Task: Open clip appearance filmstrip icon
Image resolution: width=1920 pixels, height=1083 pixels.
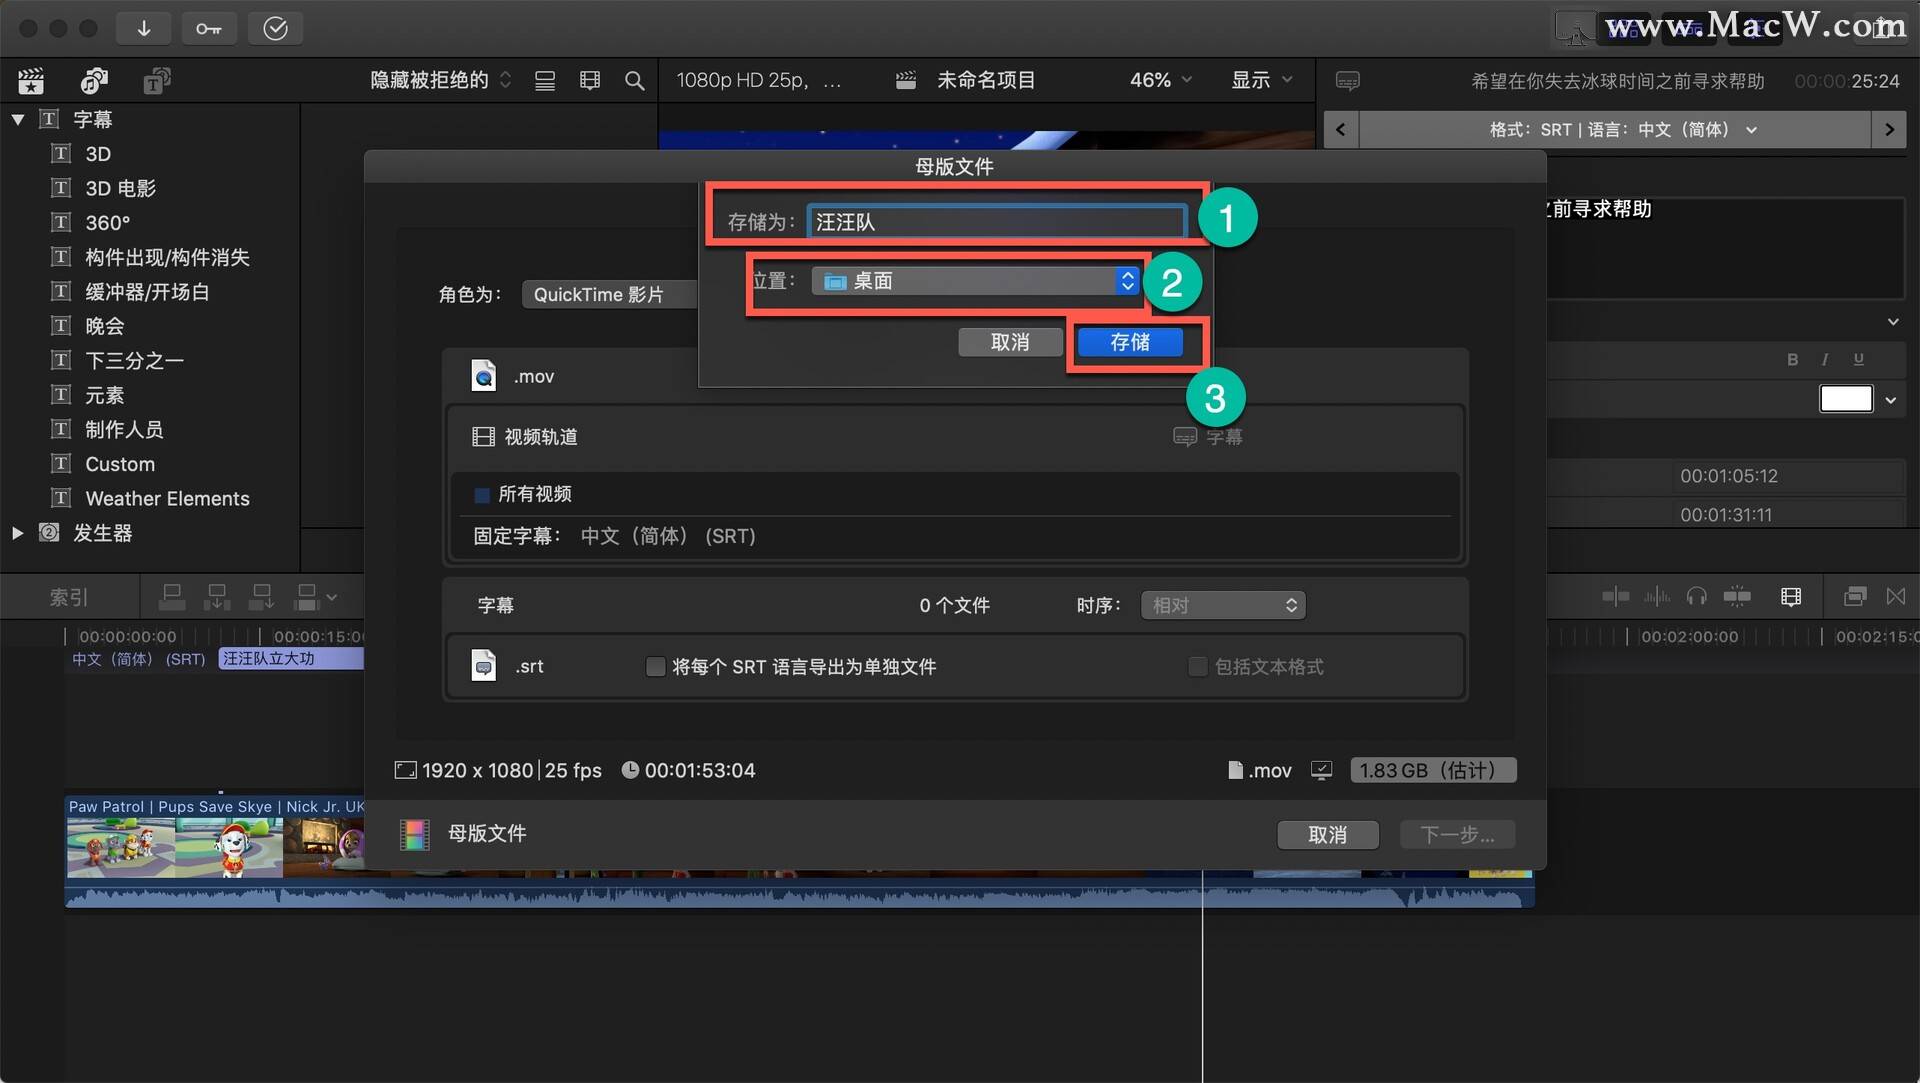Action: click(x=590, y=80)
